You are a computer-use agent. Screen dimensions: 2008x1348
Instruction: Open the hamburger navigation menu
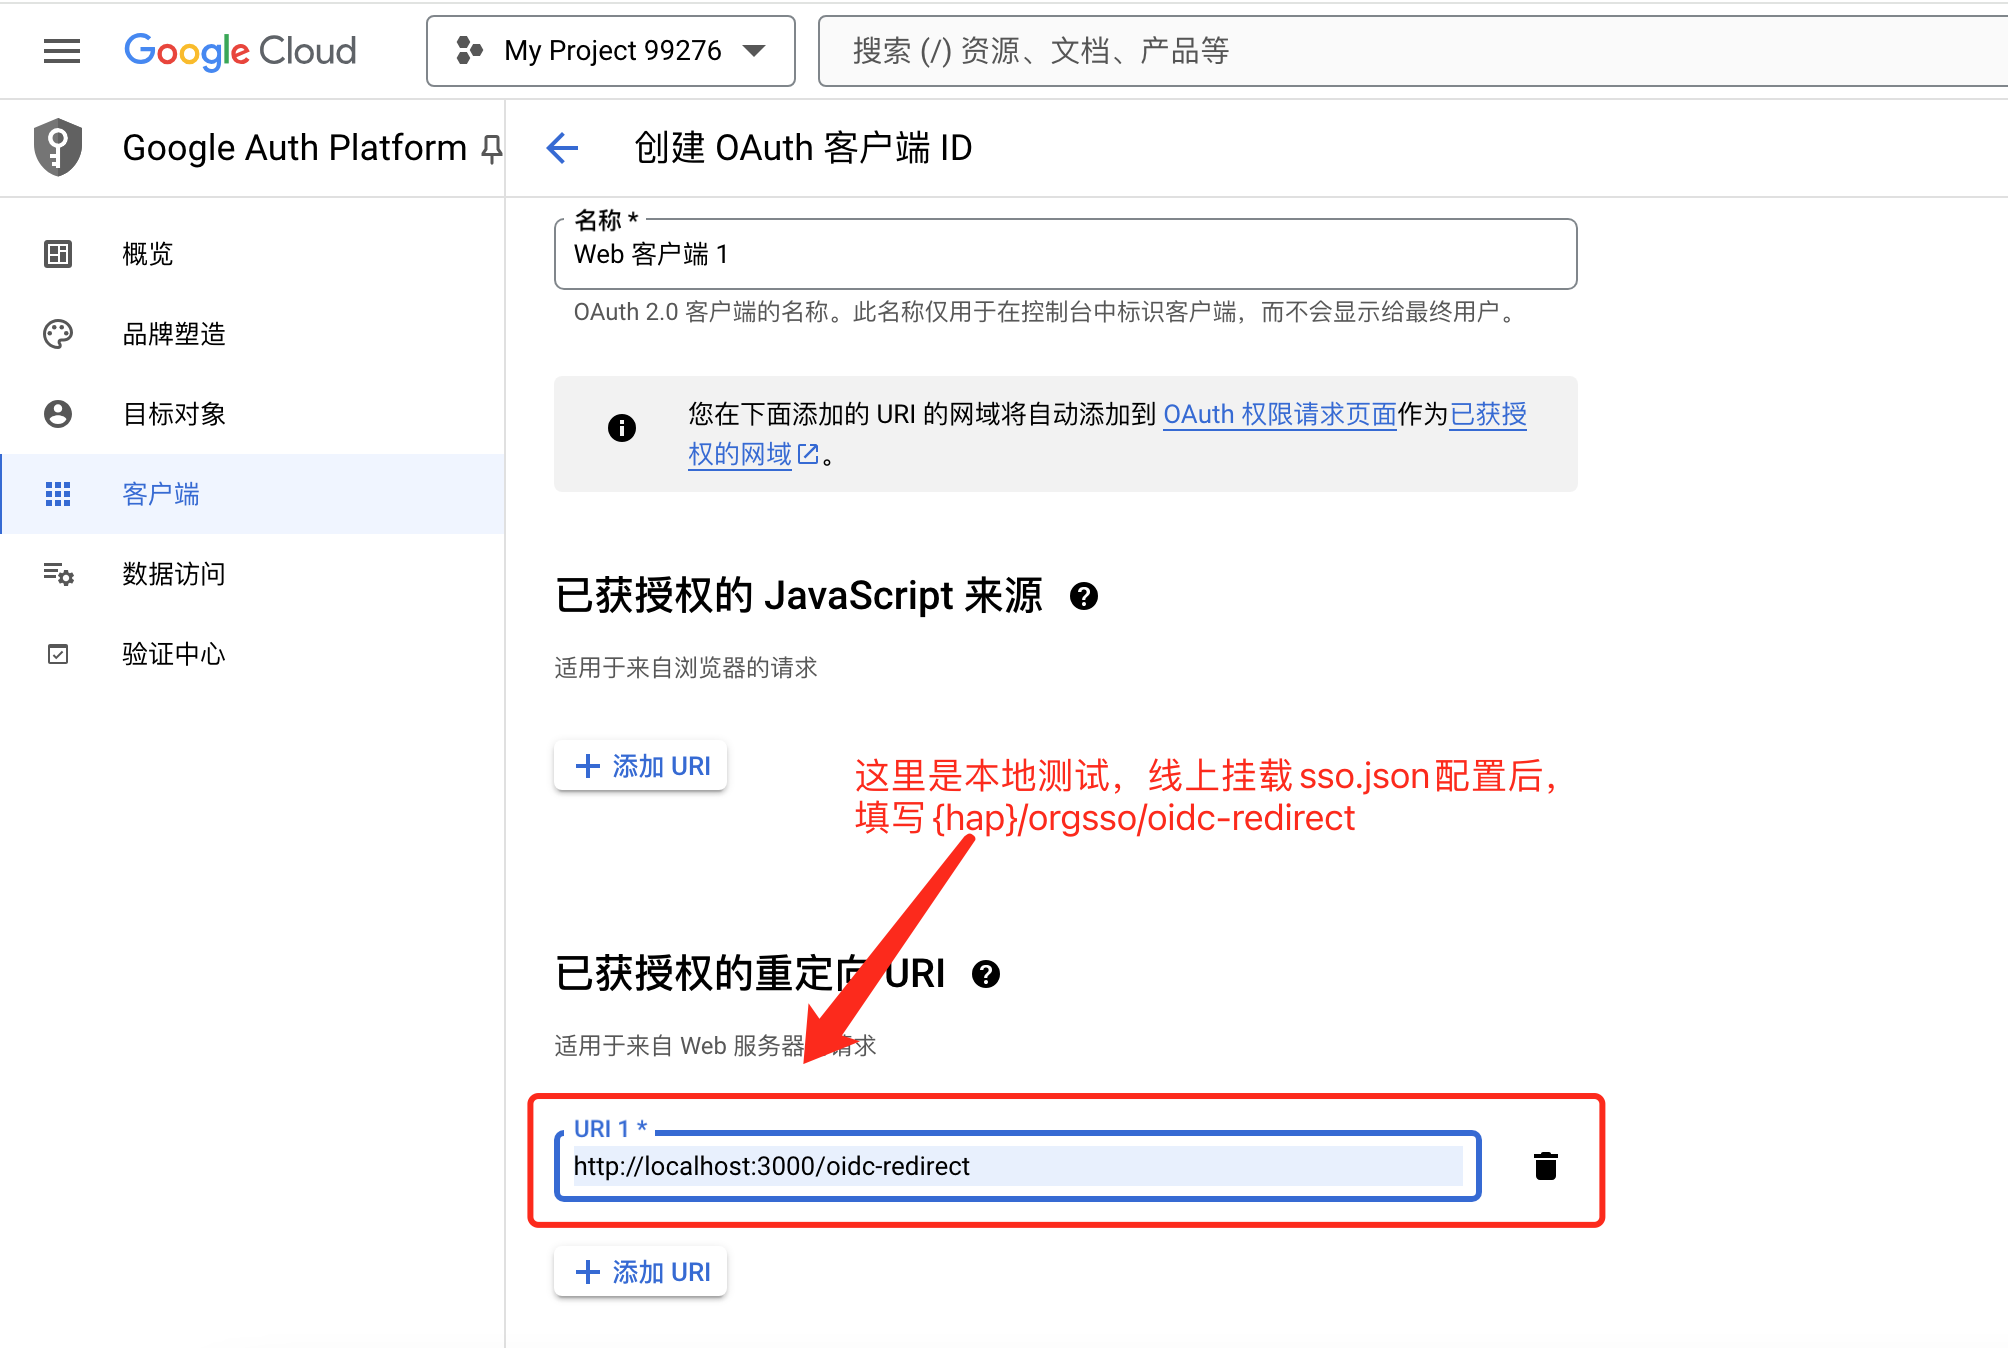[x=62, y=51]
